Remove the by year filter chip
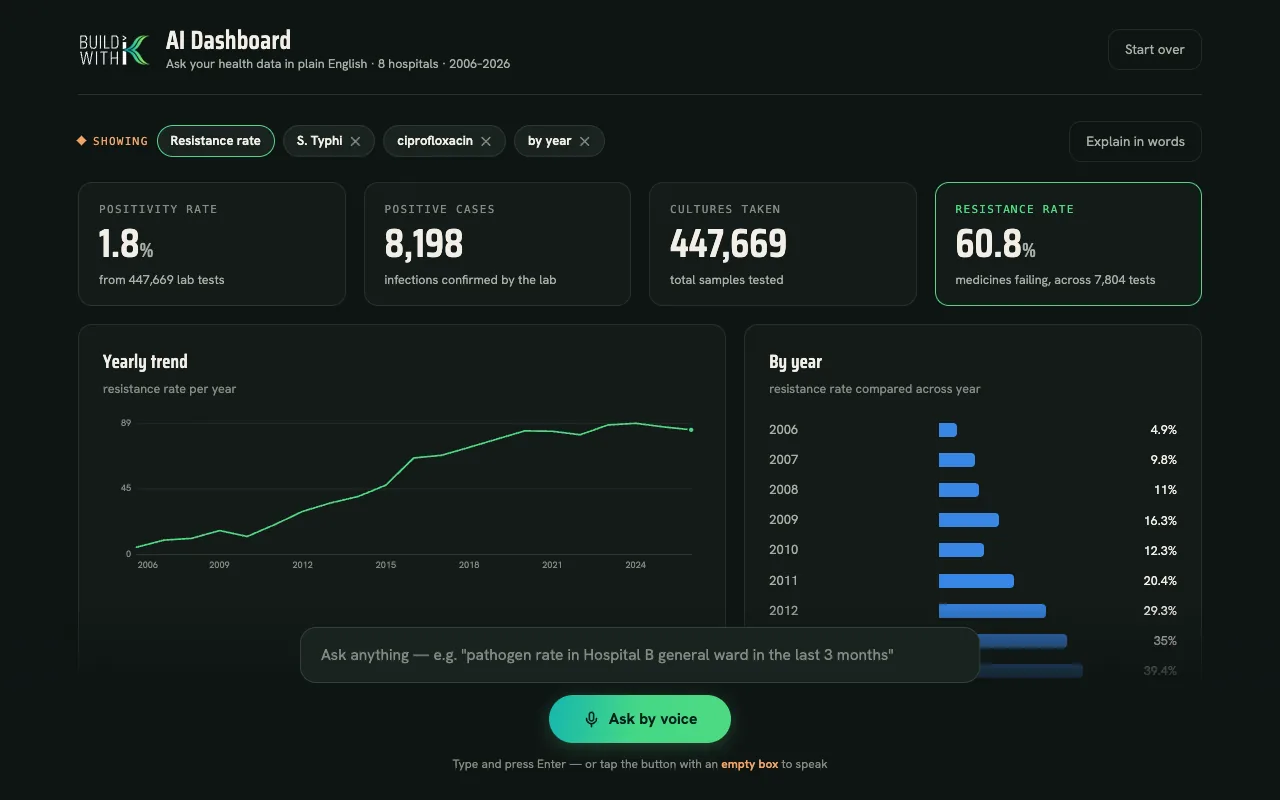 (585, 141)
